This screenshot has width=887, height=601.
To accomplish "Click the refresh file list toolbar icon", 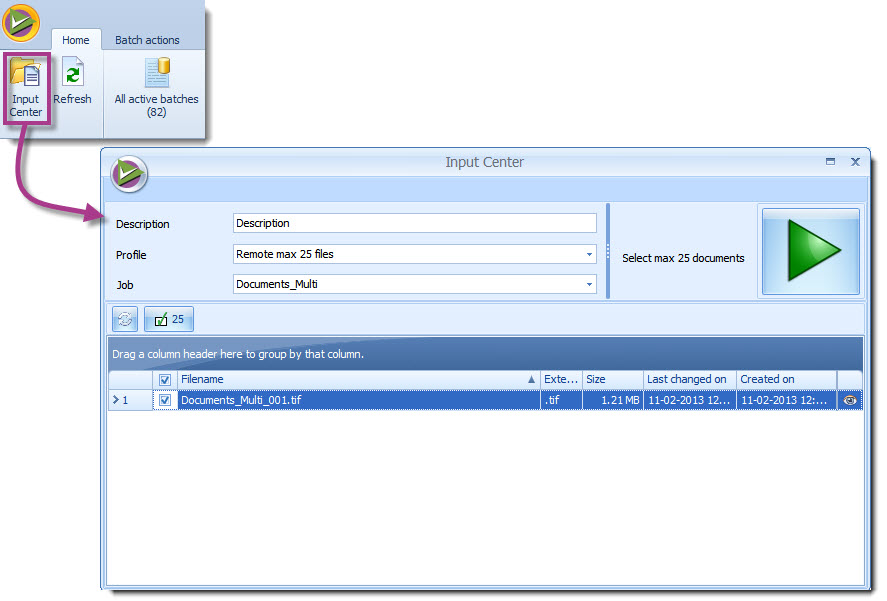I will click(125, 319).
